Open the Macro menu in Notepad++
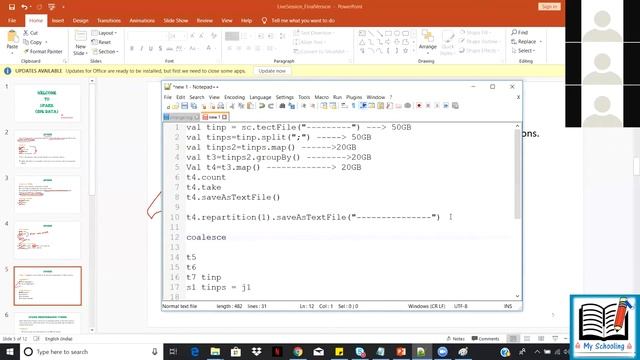640x360 pixels. (x=321, y=97)
